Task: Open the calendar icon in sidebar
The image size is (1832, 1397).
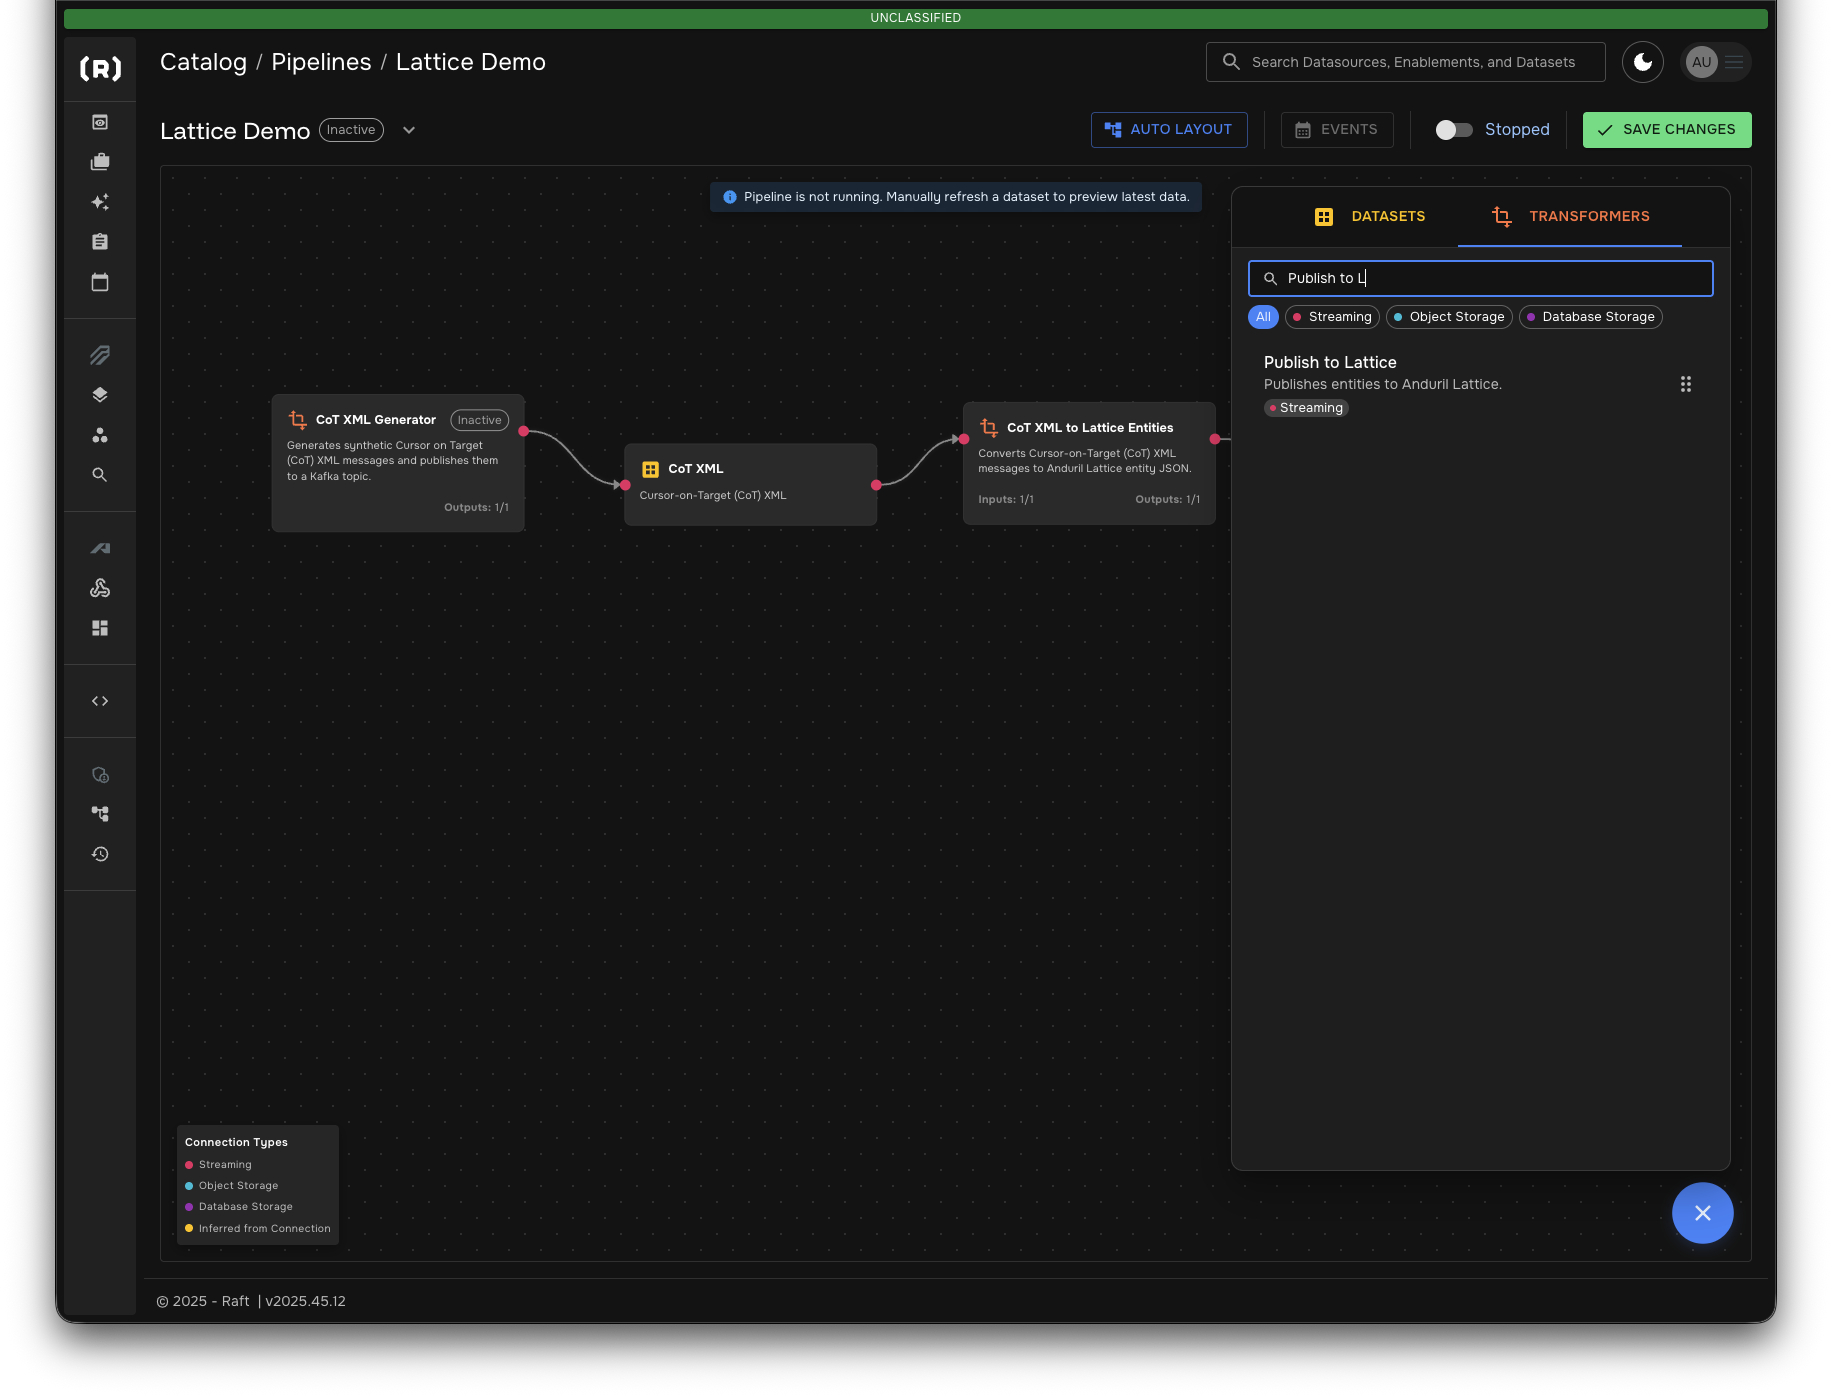Action: (100, 282)
